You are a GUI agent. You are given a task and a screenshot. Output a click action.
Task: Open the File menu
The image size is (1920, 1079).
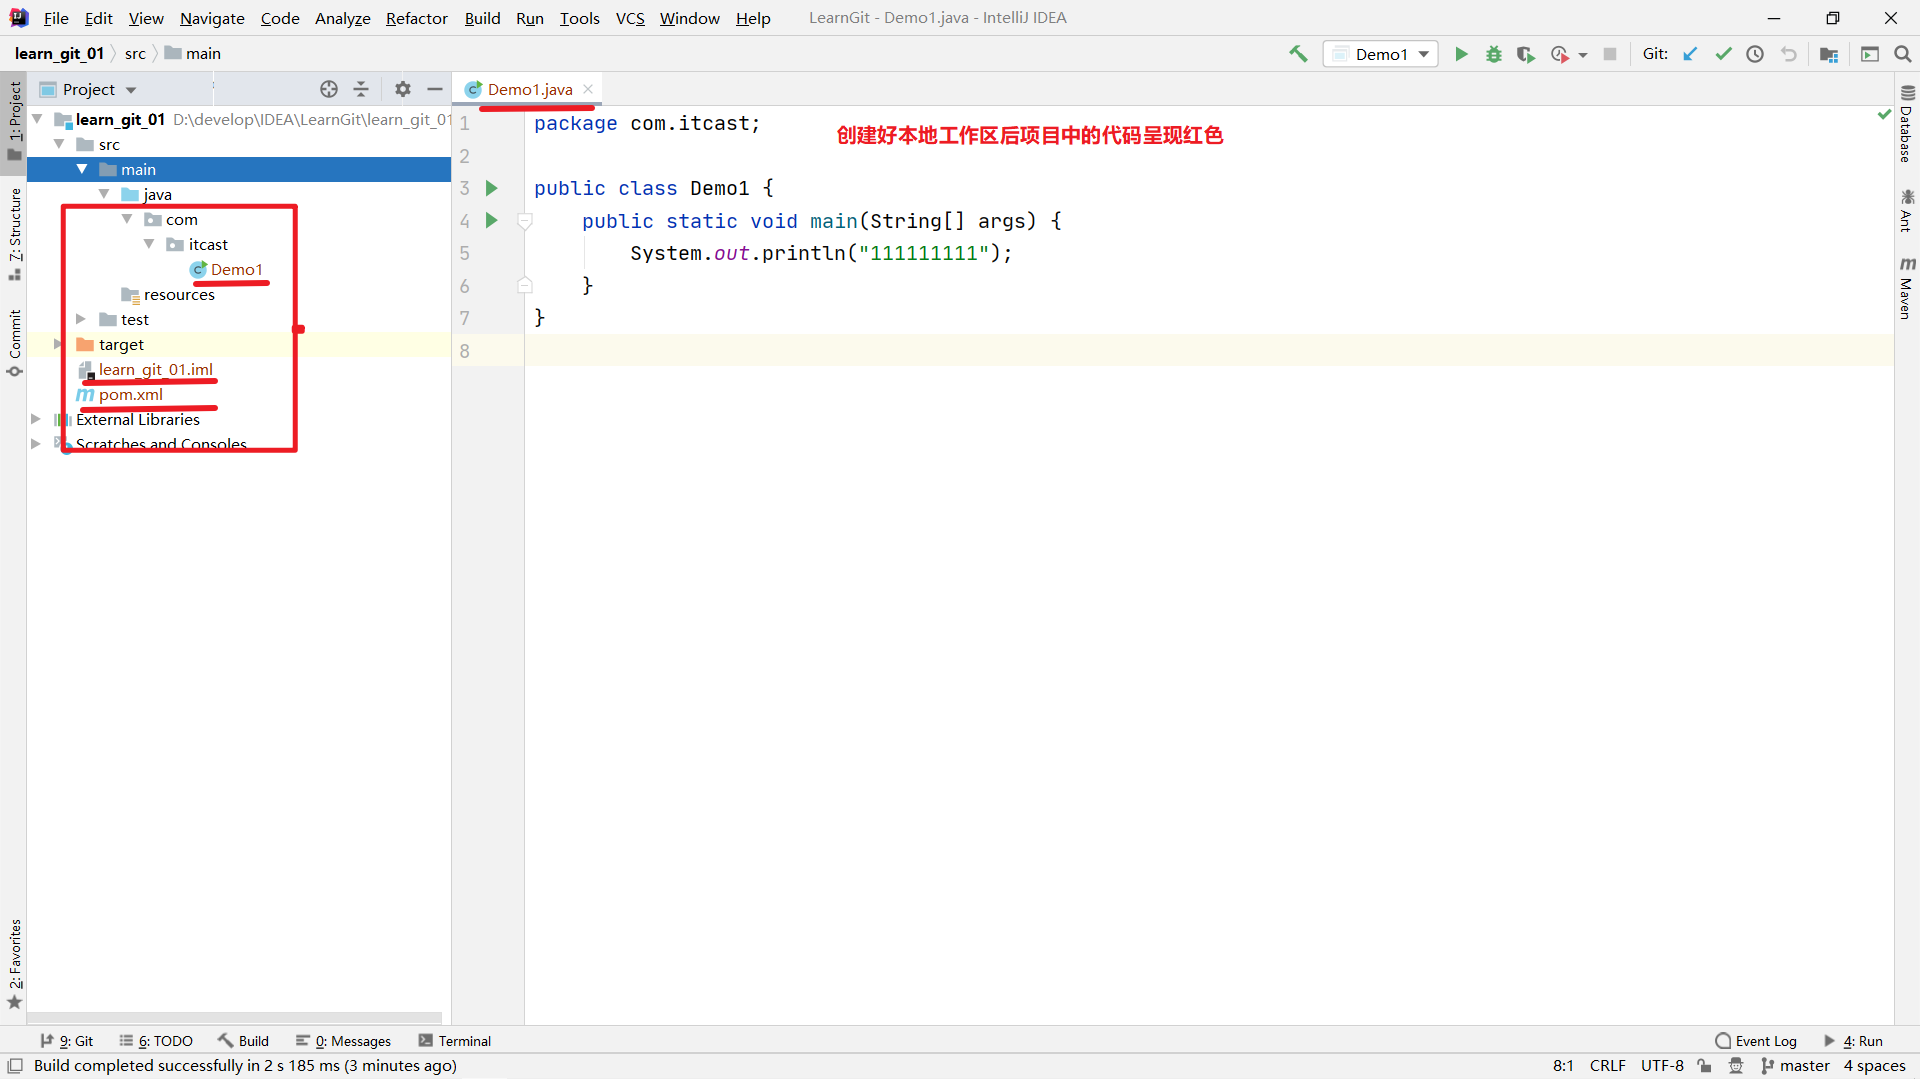coord(56,18)
